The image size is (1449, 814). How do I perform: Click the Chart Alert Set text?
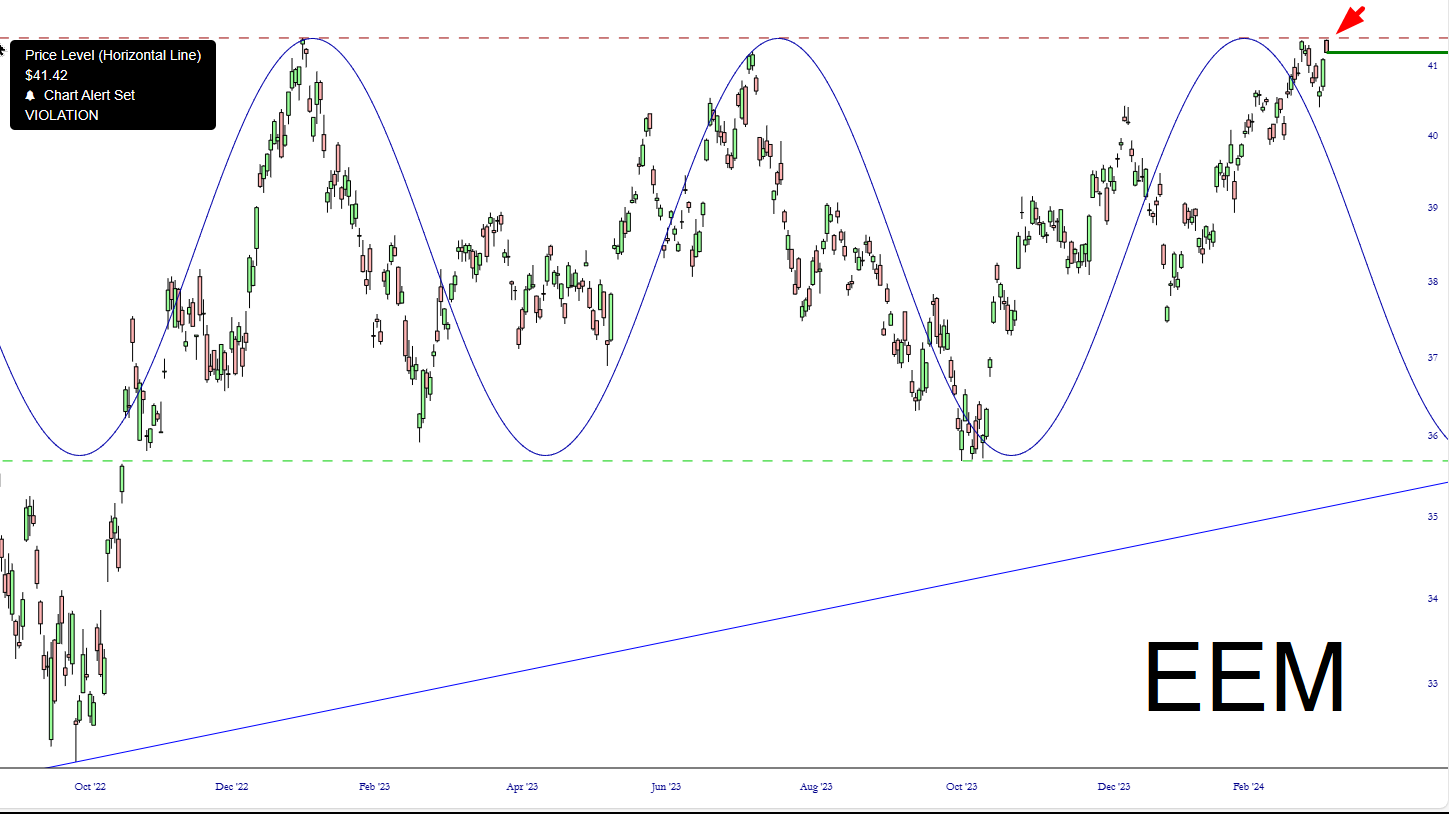coord(89,95)
